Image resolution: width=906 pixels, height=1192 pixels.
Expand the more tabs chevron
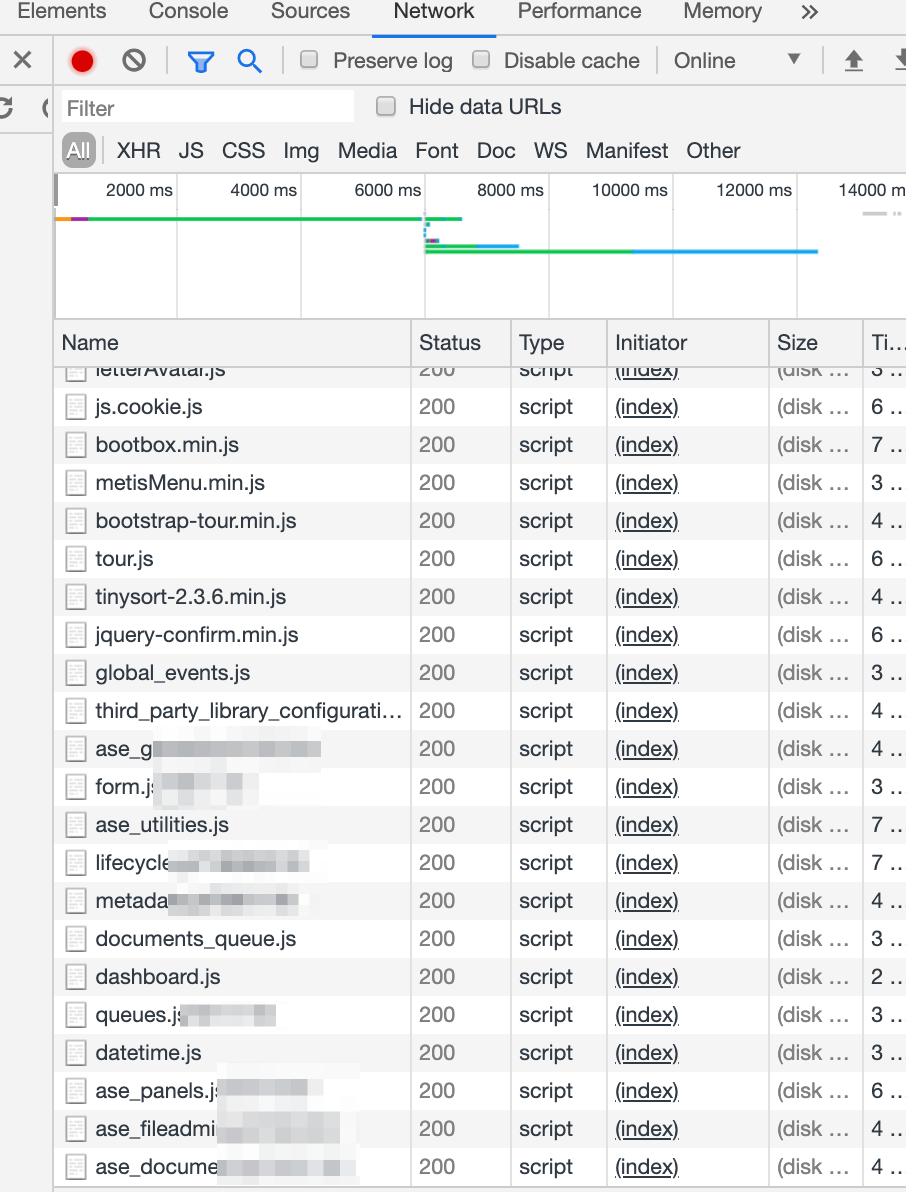pyautogui.click(x=810, y=12)
